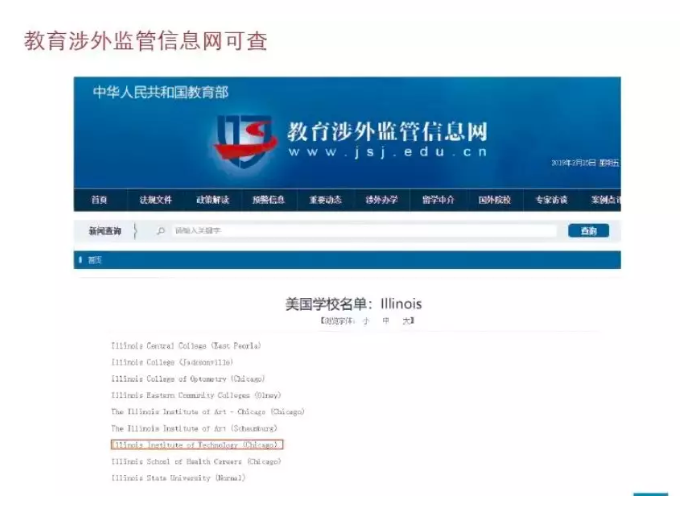The width and height of the screenshot is (695, 519).
Task: Open the 重要动态 navigation item
Action: click(325, 200)
